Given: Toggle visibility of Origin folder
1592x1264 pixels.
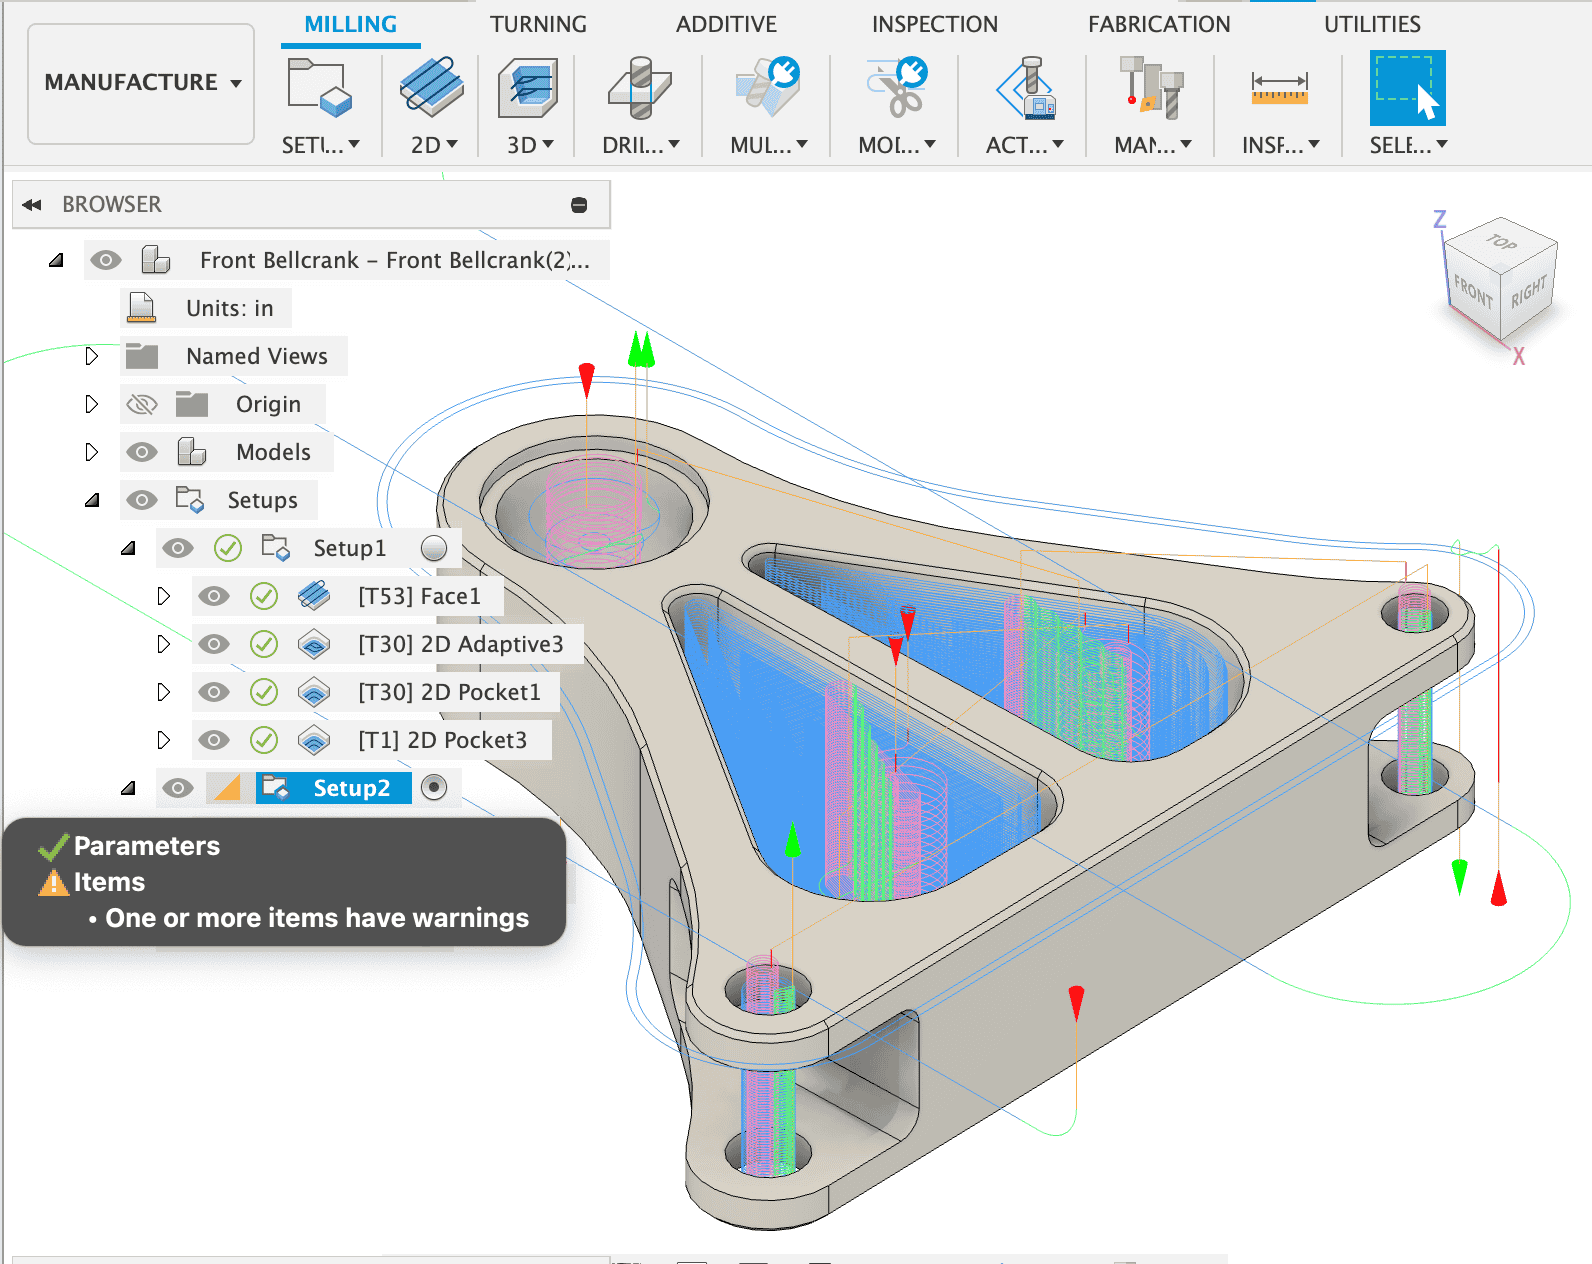Looking at the screenshot, I should tap(142, 404).
